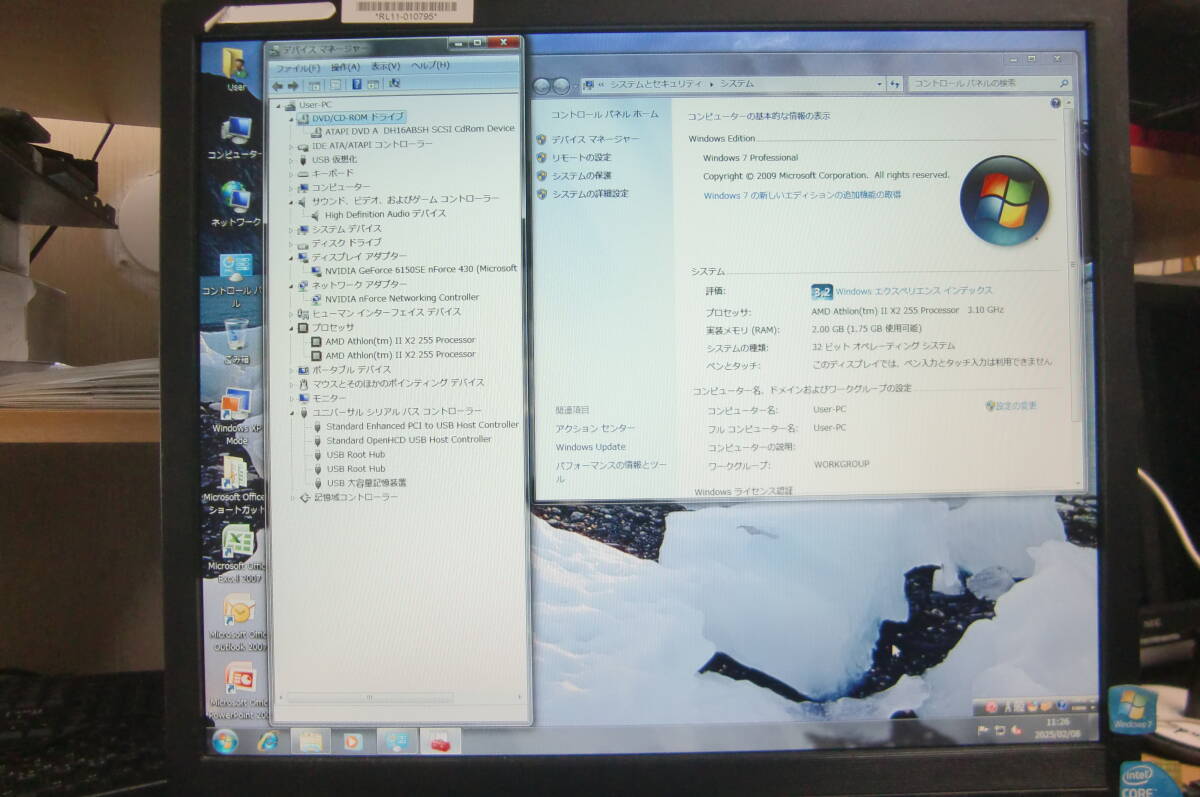Open the address bar history dropdown in System window
Image resolution: width=1200 pixels, height=797 pixels.
(879, 84)
